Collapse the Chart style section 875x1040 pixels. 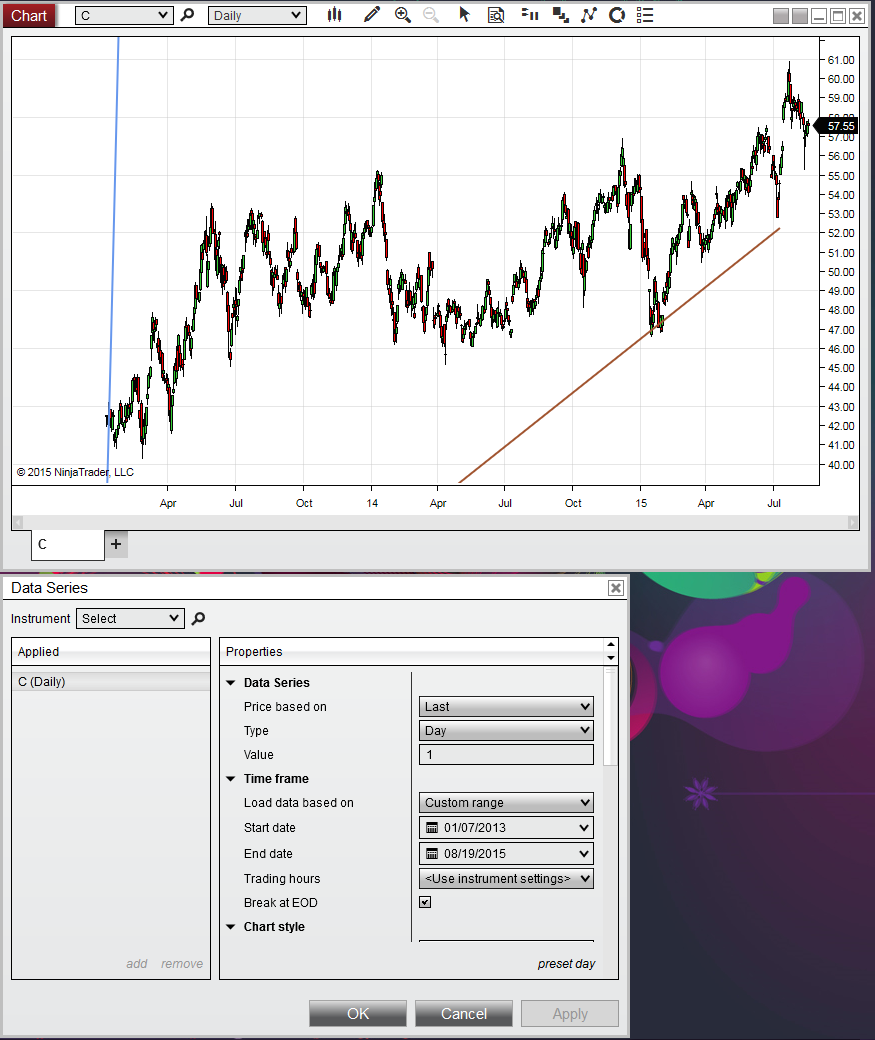coord(231,927)
